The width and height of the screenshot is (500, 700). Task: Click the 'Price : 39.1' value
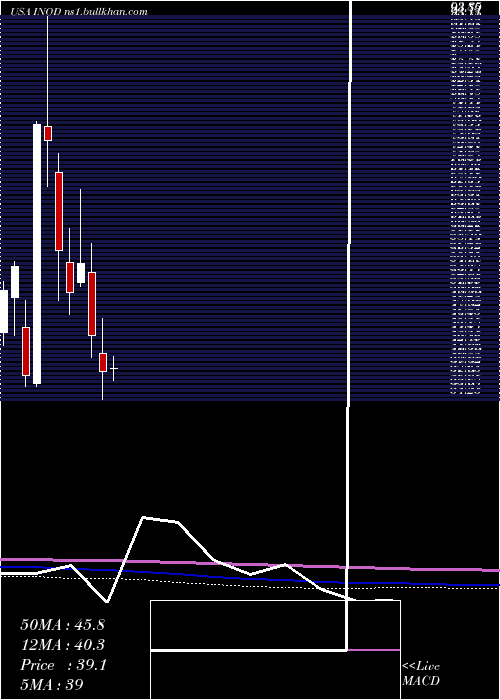coord(63,665)
